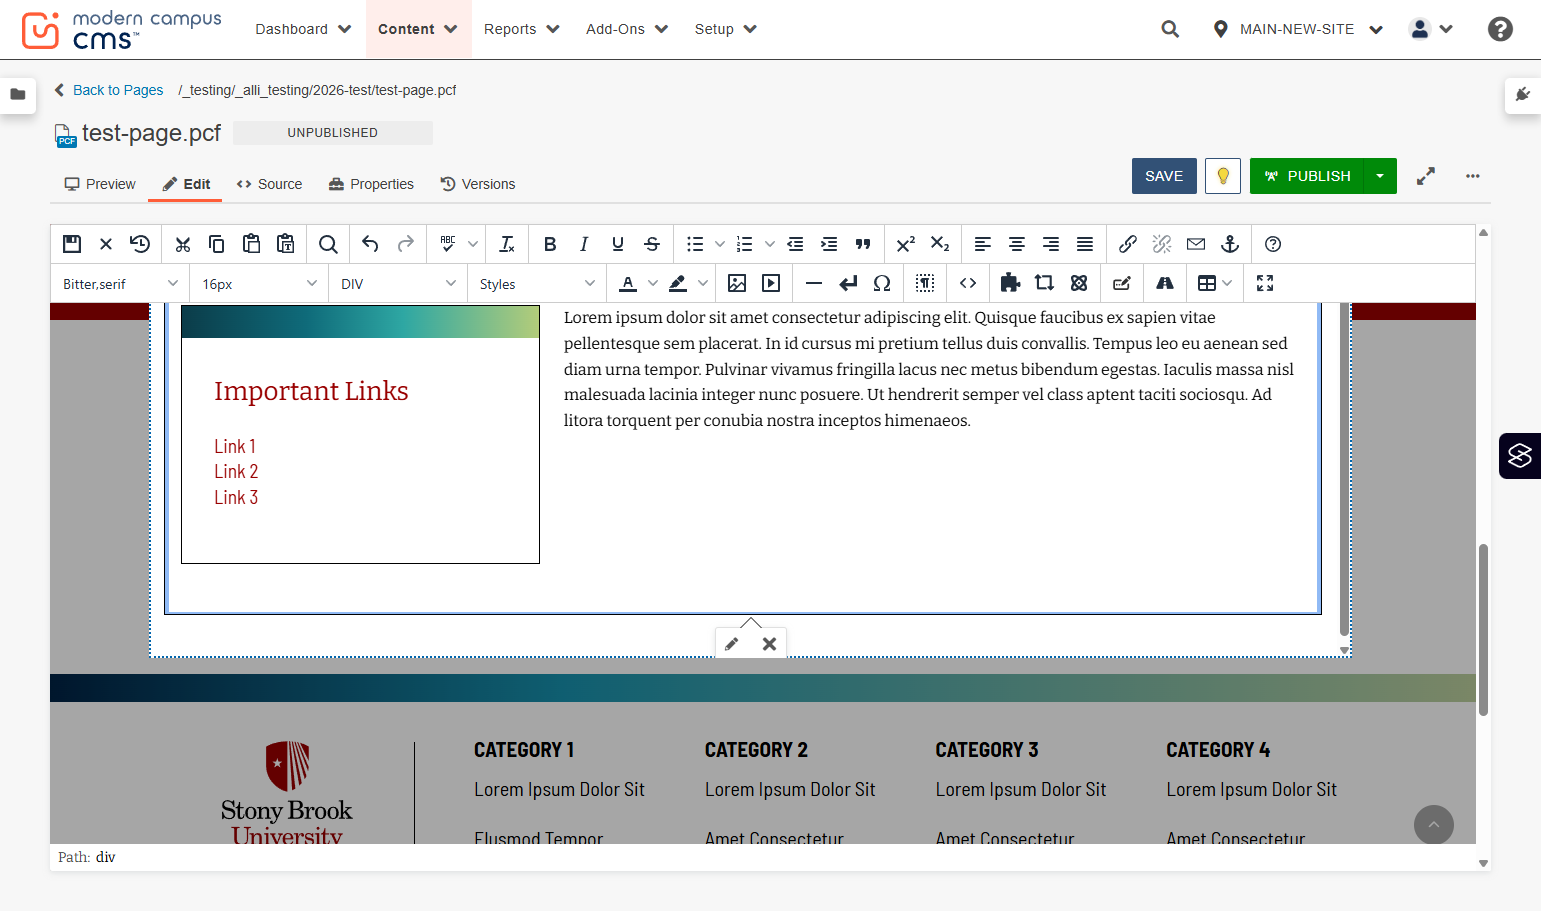
Task: Insert an anchor
Action: pos(1230,244)
